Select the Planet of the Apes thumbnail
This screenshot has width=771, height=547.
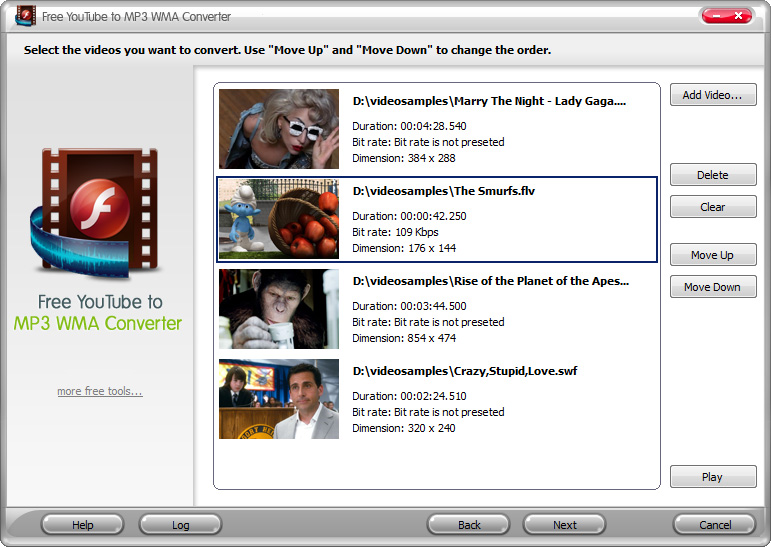(279, 309)
